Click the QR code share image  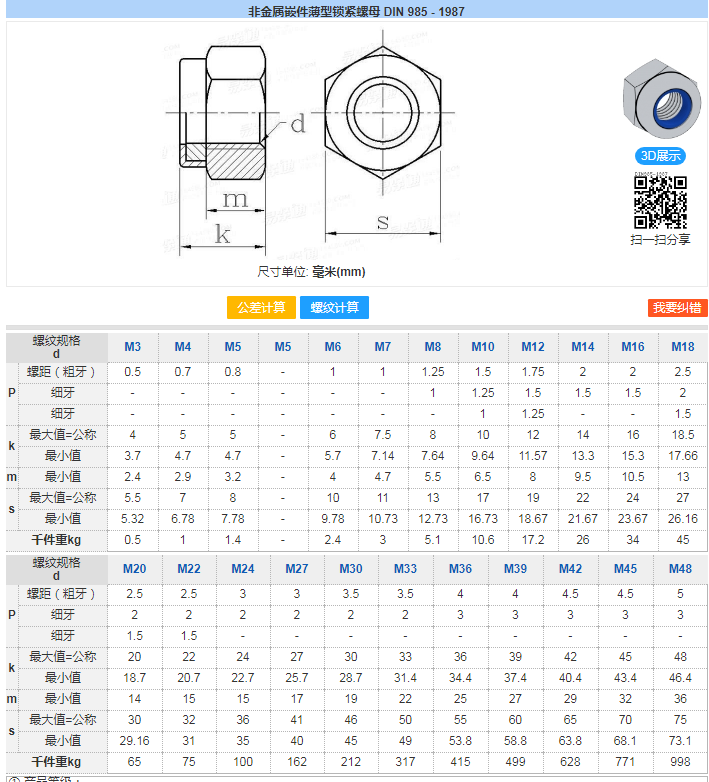pyautogui.click(x=660, y=201)
